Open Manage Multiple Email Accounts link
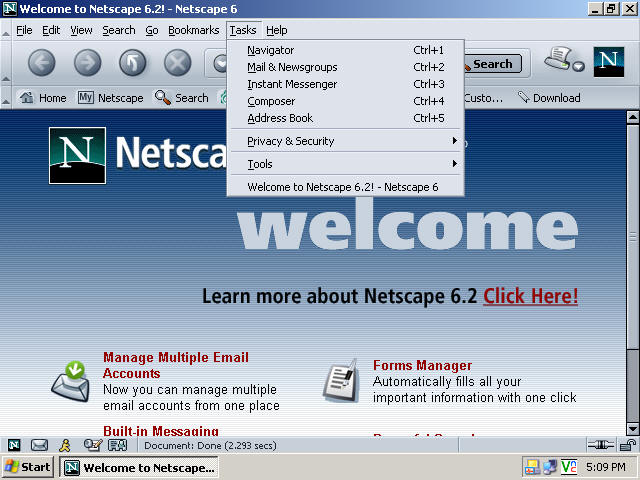 (176, 365)
